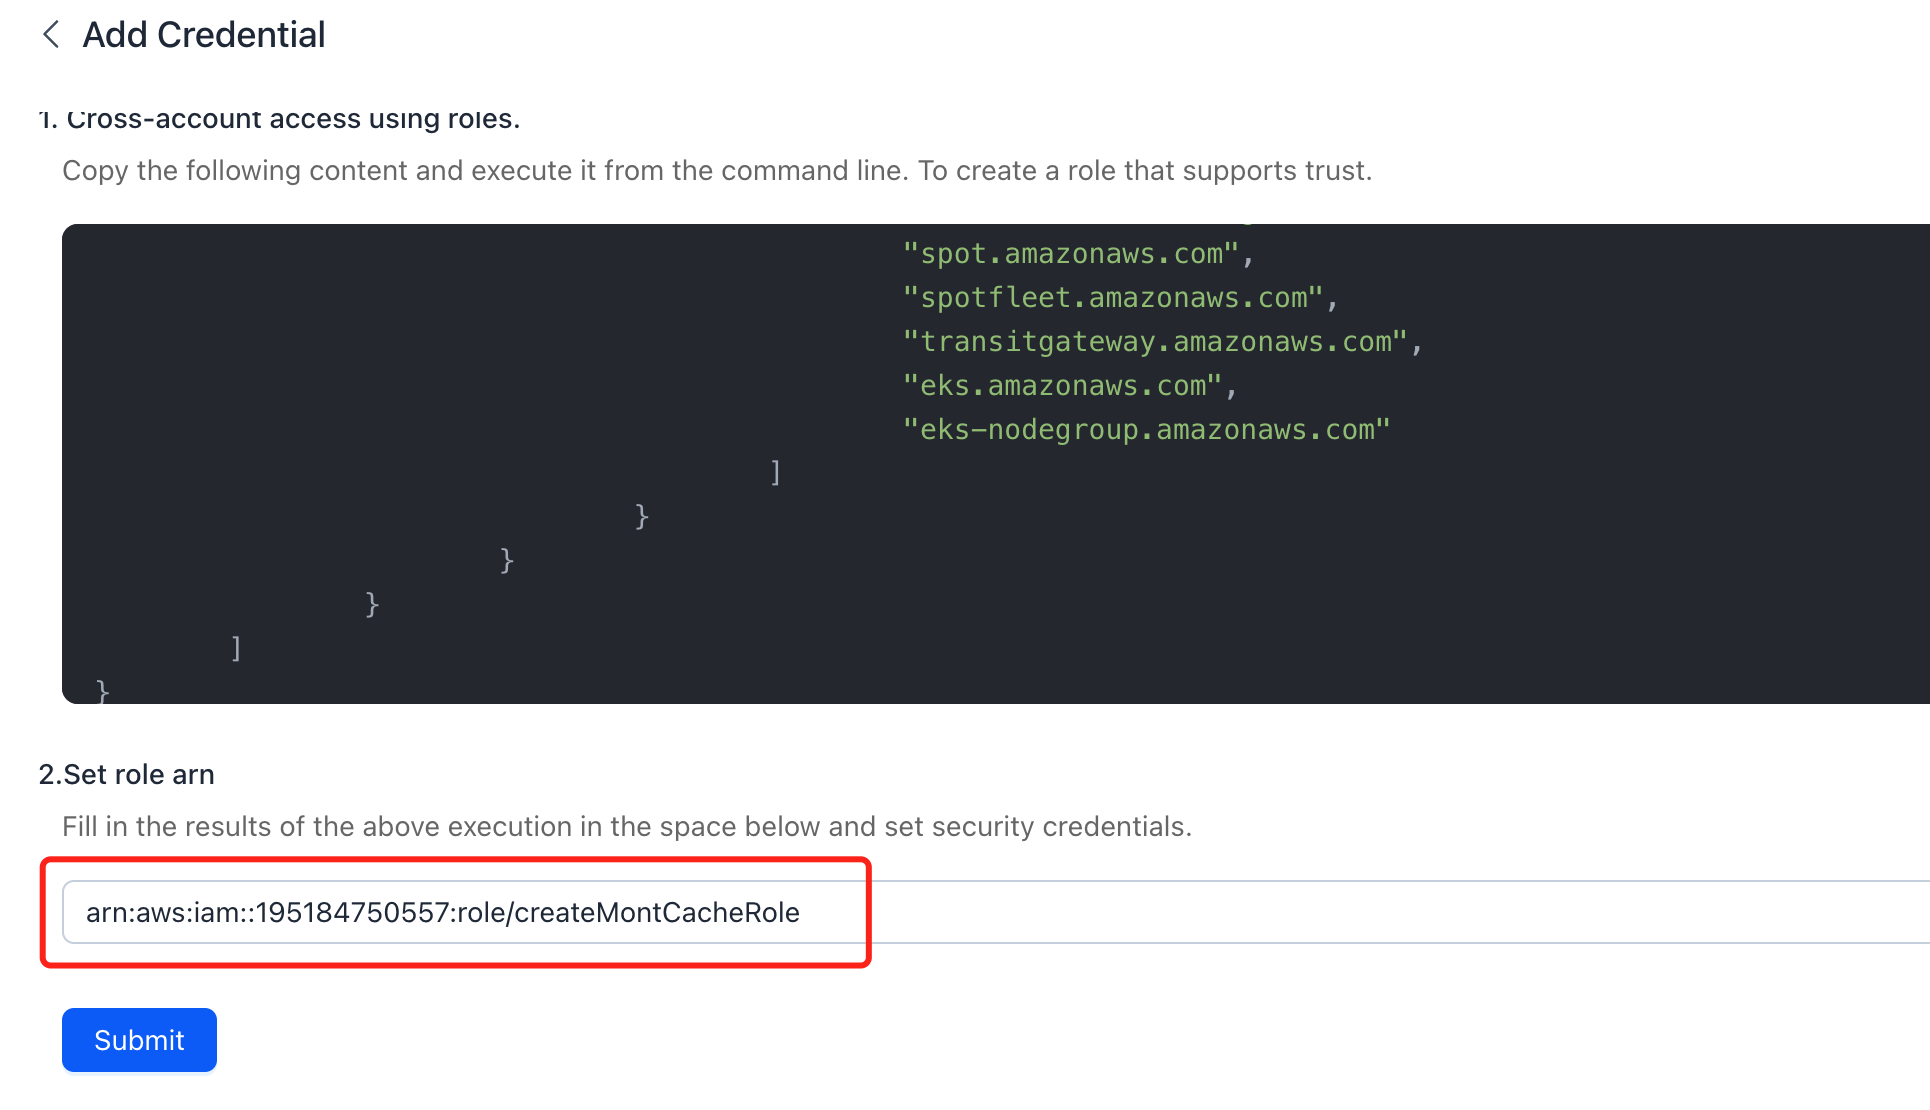Click the "Copy the following content" instruction text
This screenshot has width=1930, height=1110.
[717, 170]
